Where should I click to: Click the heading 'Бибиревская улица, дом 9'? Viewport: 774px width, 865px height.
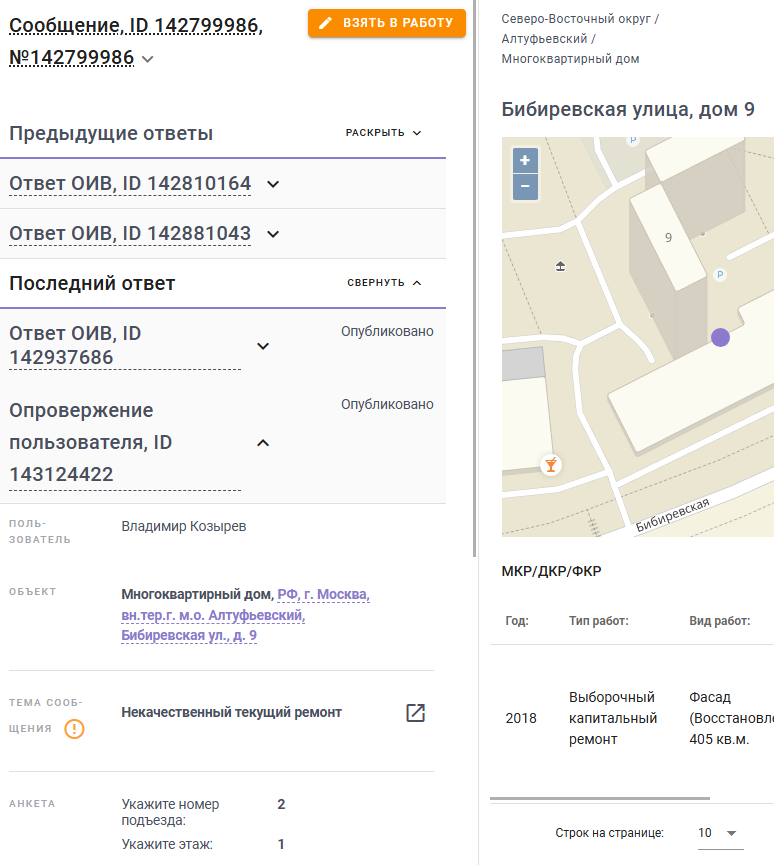(x=628, y=109)
